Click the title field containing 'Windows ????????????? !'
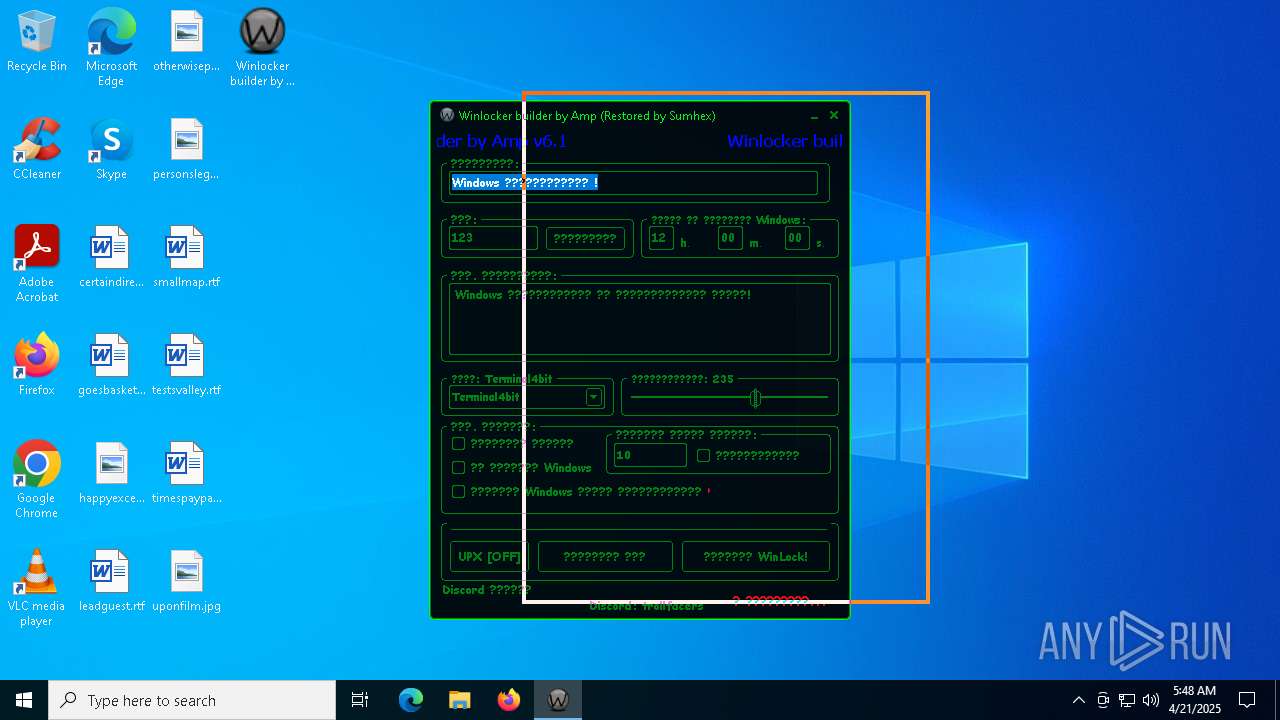Viewport: 1280px width, 720px height. (x=633, y=183)
